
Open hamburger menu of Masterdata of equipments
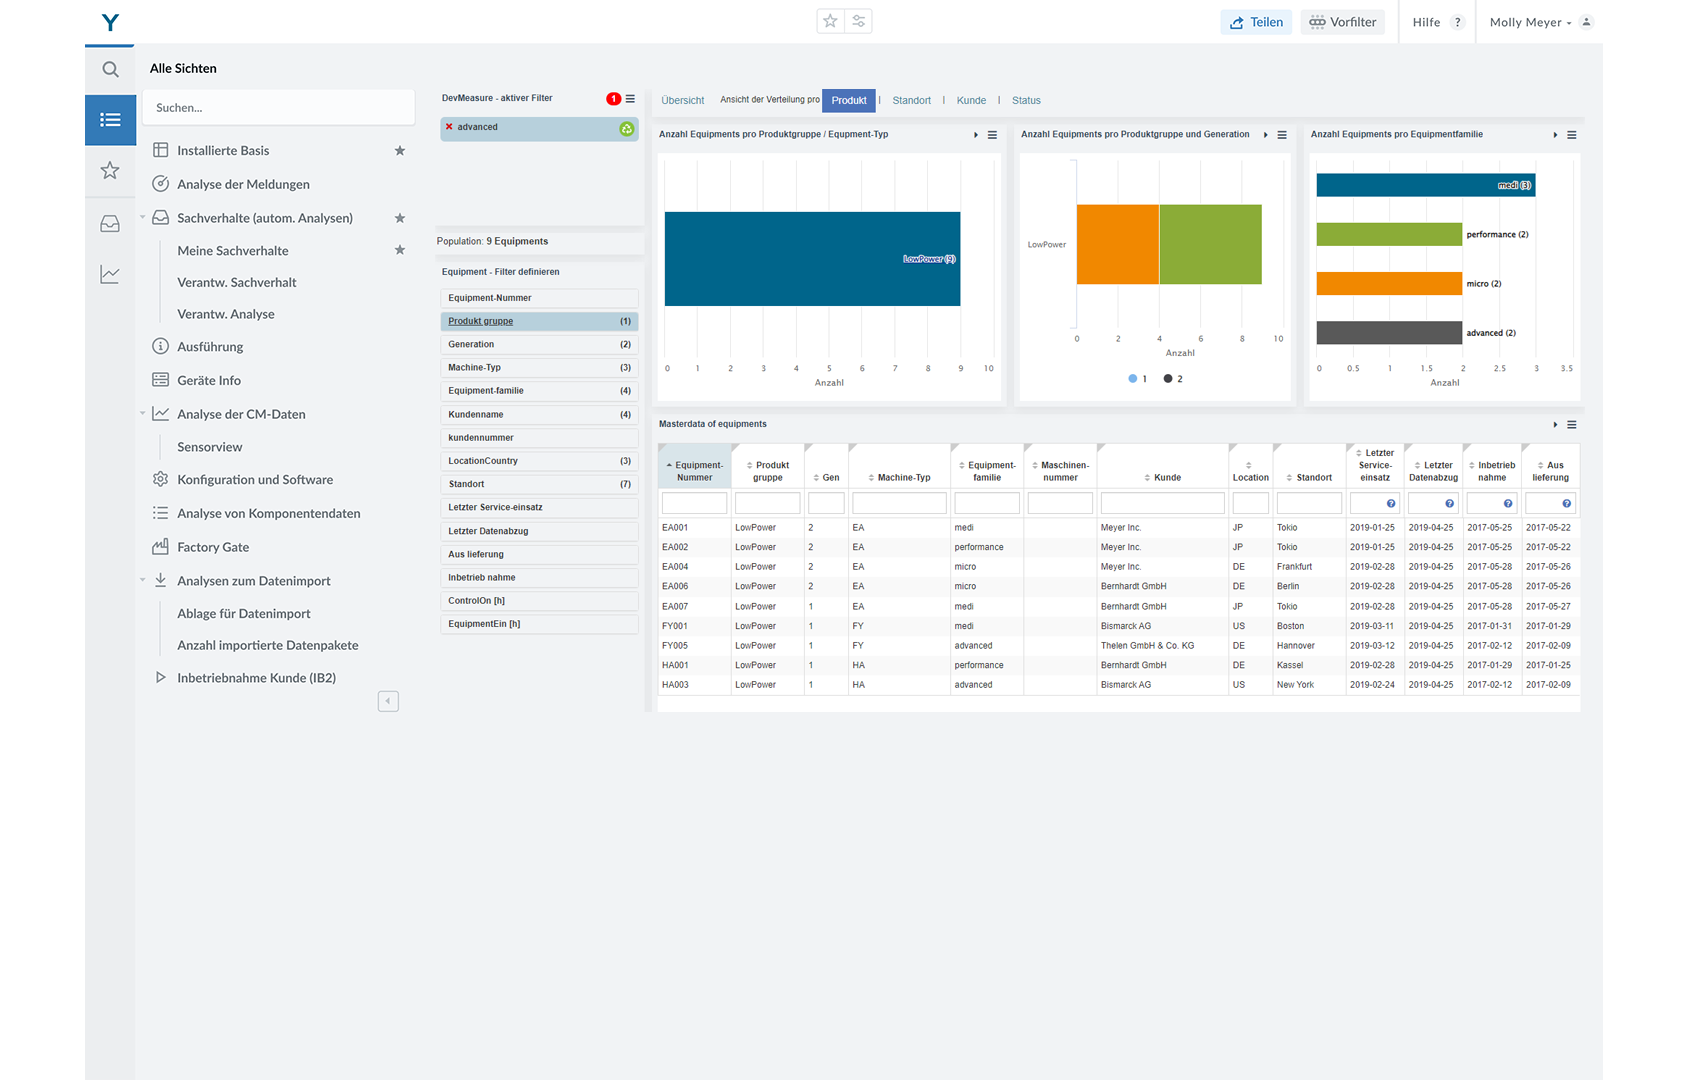point(1572,425)
